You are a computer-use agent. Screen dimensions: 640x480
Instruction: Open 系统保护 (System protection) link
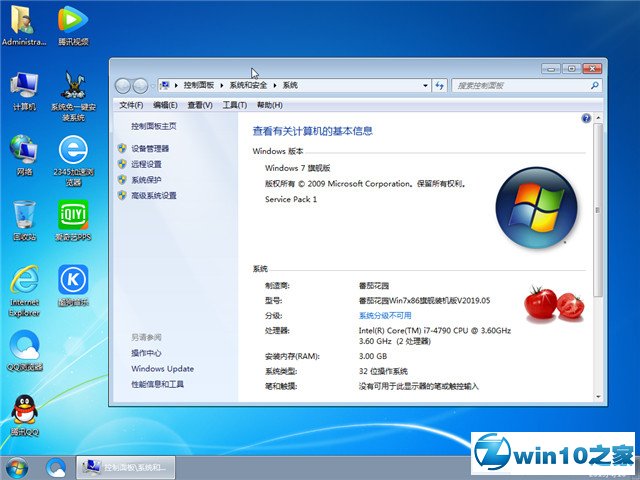pos(146,180)
